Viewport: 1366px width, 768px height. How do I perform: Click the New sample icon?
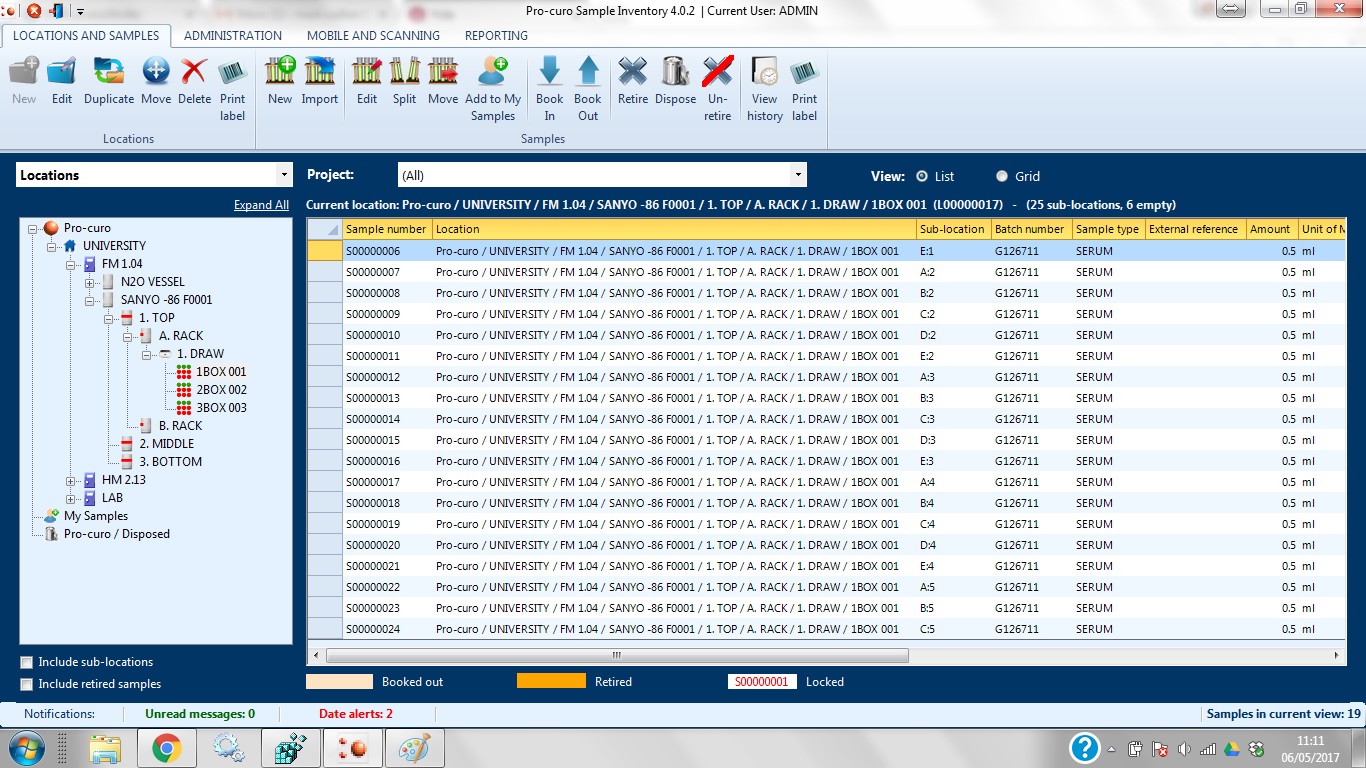pyautogui.click(x=280, y=72)
